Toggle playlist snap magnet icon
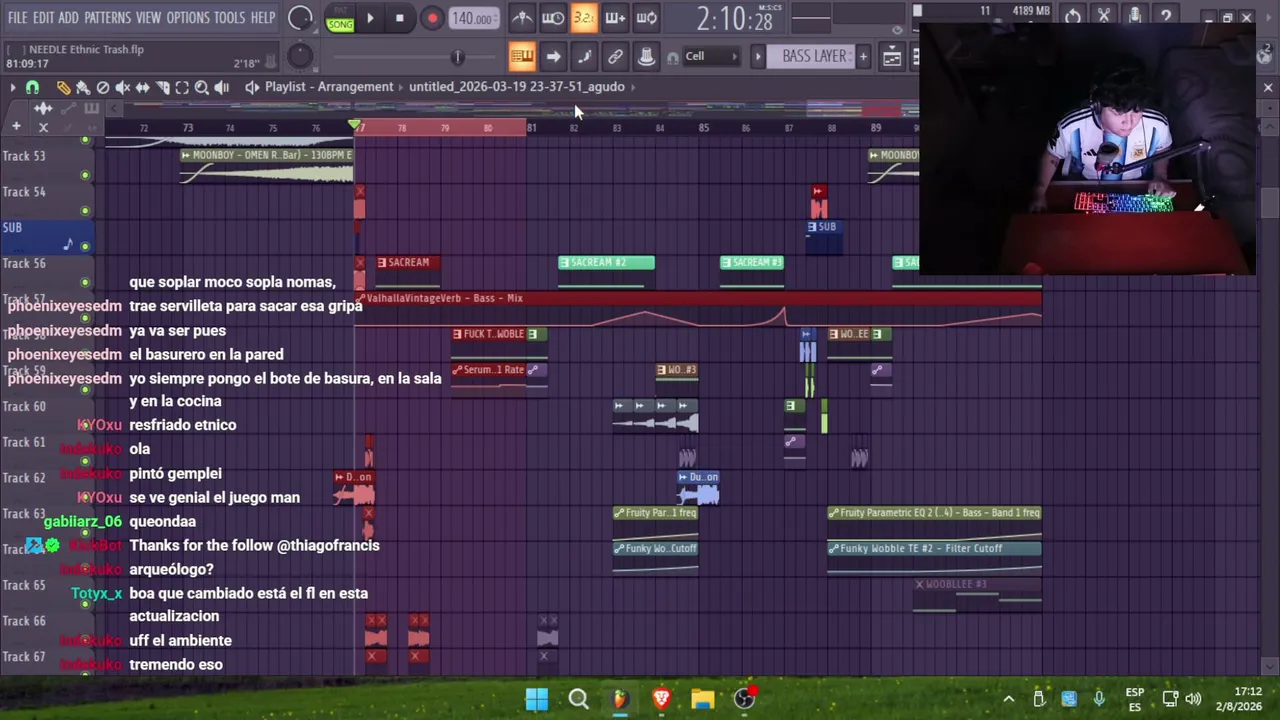This screenshot has height=720, width=1280. pos(33,88)
